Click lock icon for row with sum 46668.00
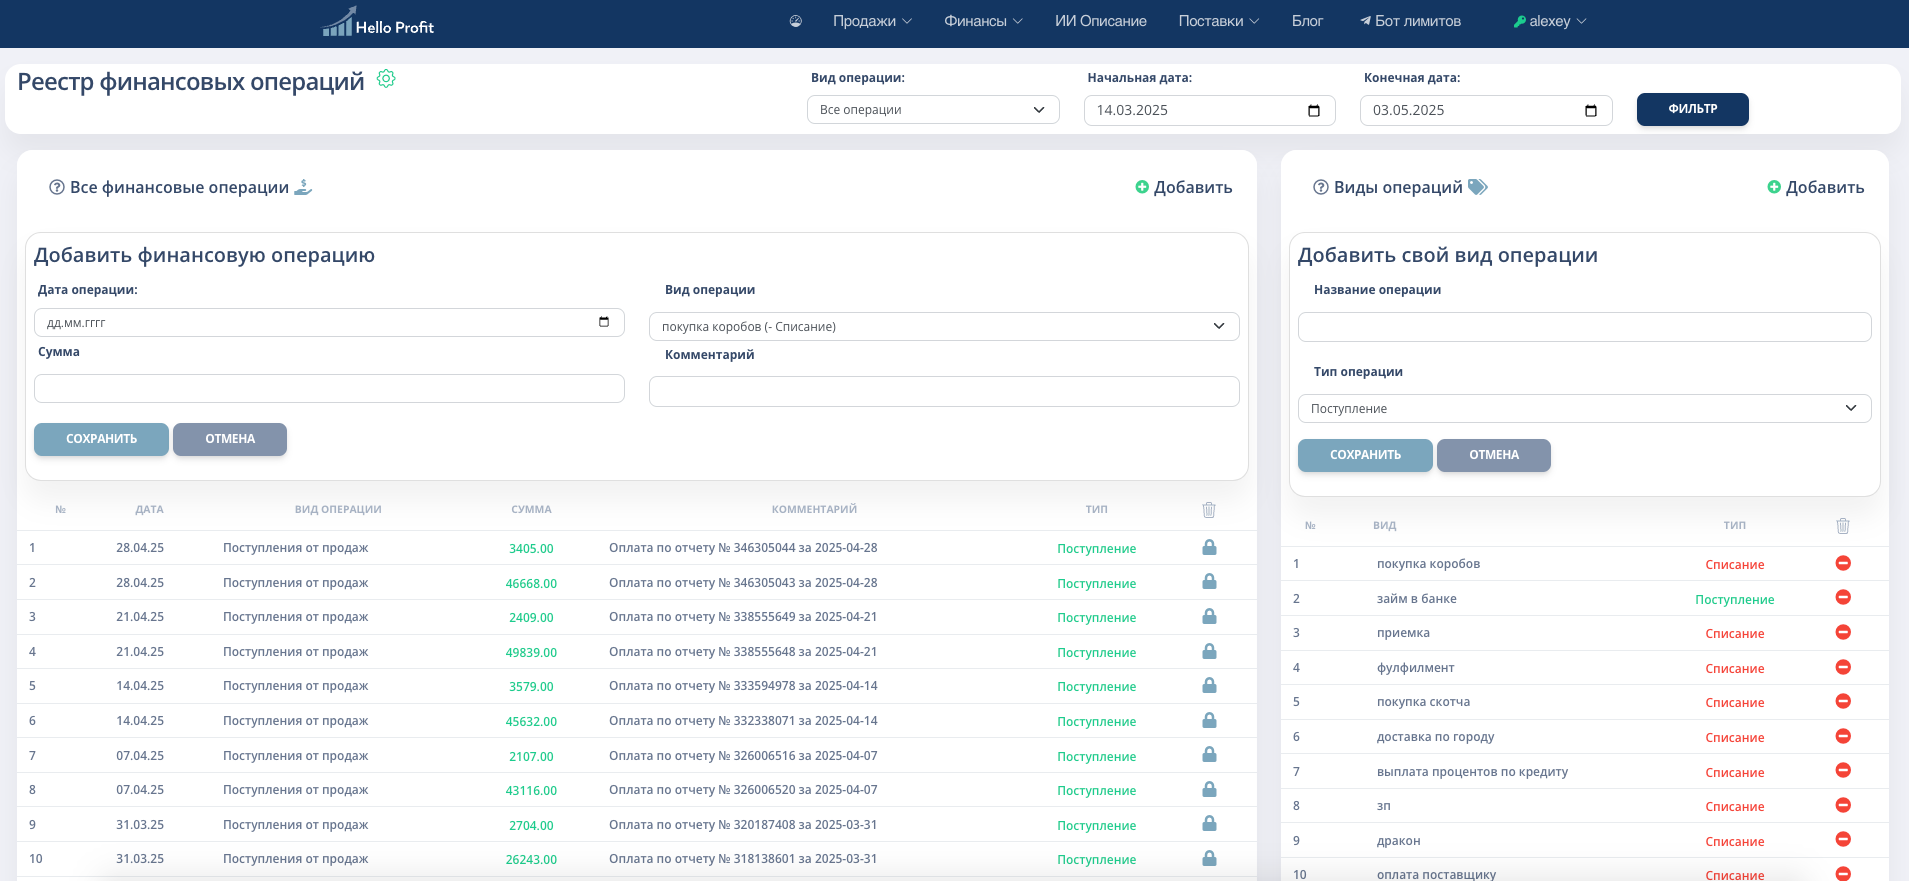This screenshot has width=1909, height=881. 1209,582
